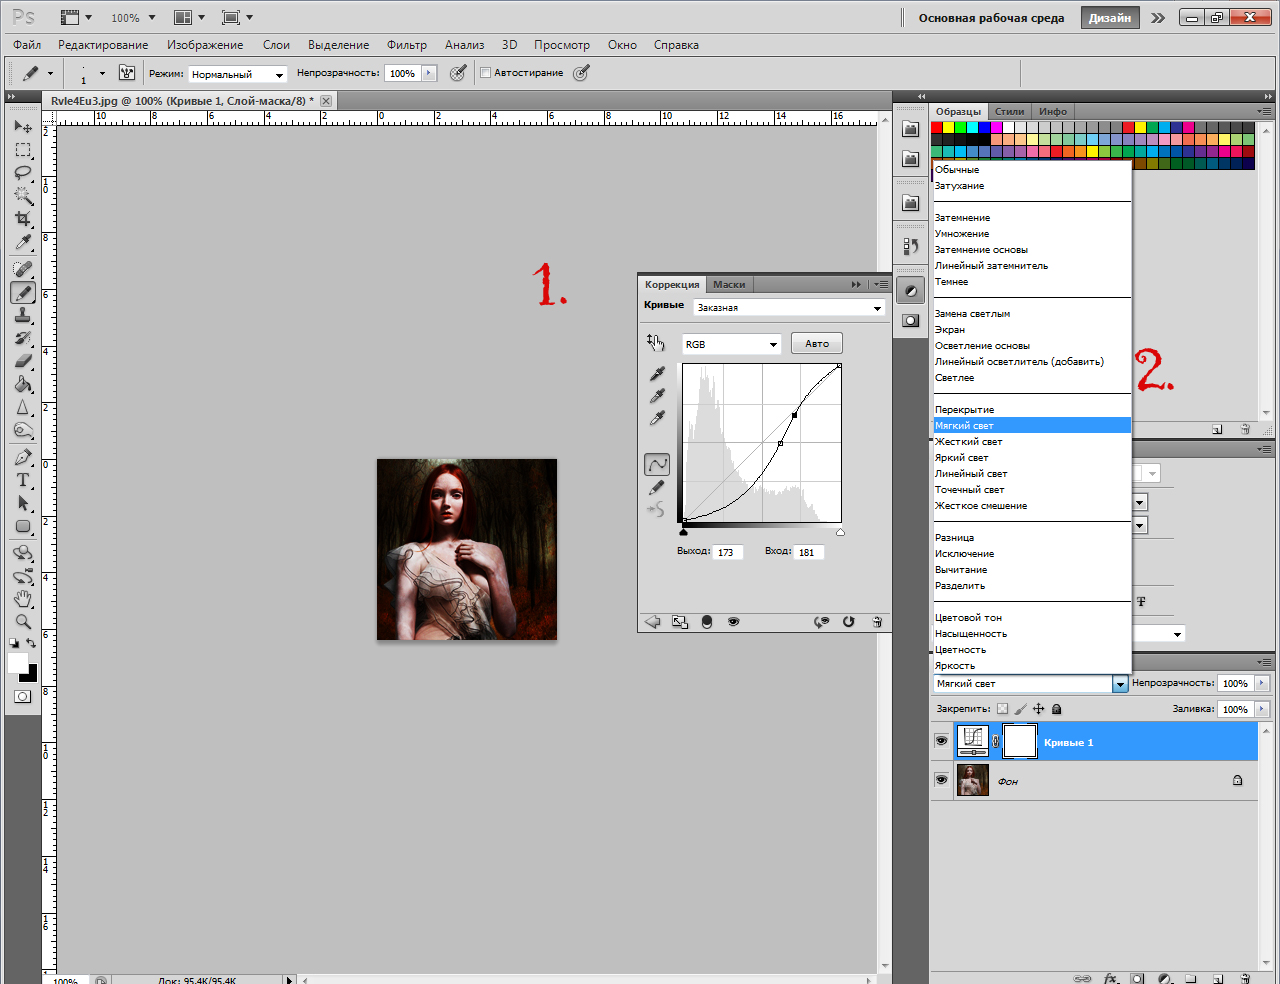The image size is (1280, 984).
Task: Select the Rectangular Marquee tool
Action: click(x=23, y=150)
